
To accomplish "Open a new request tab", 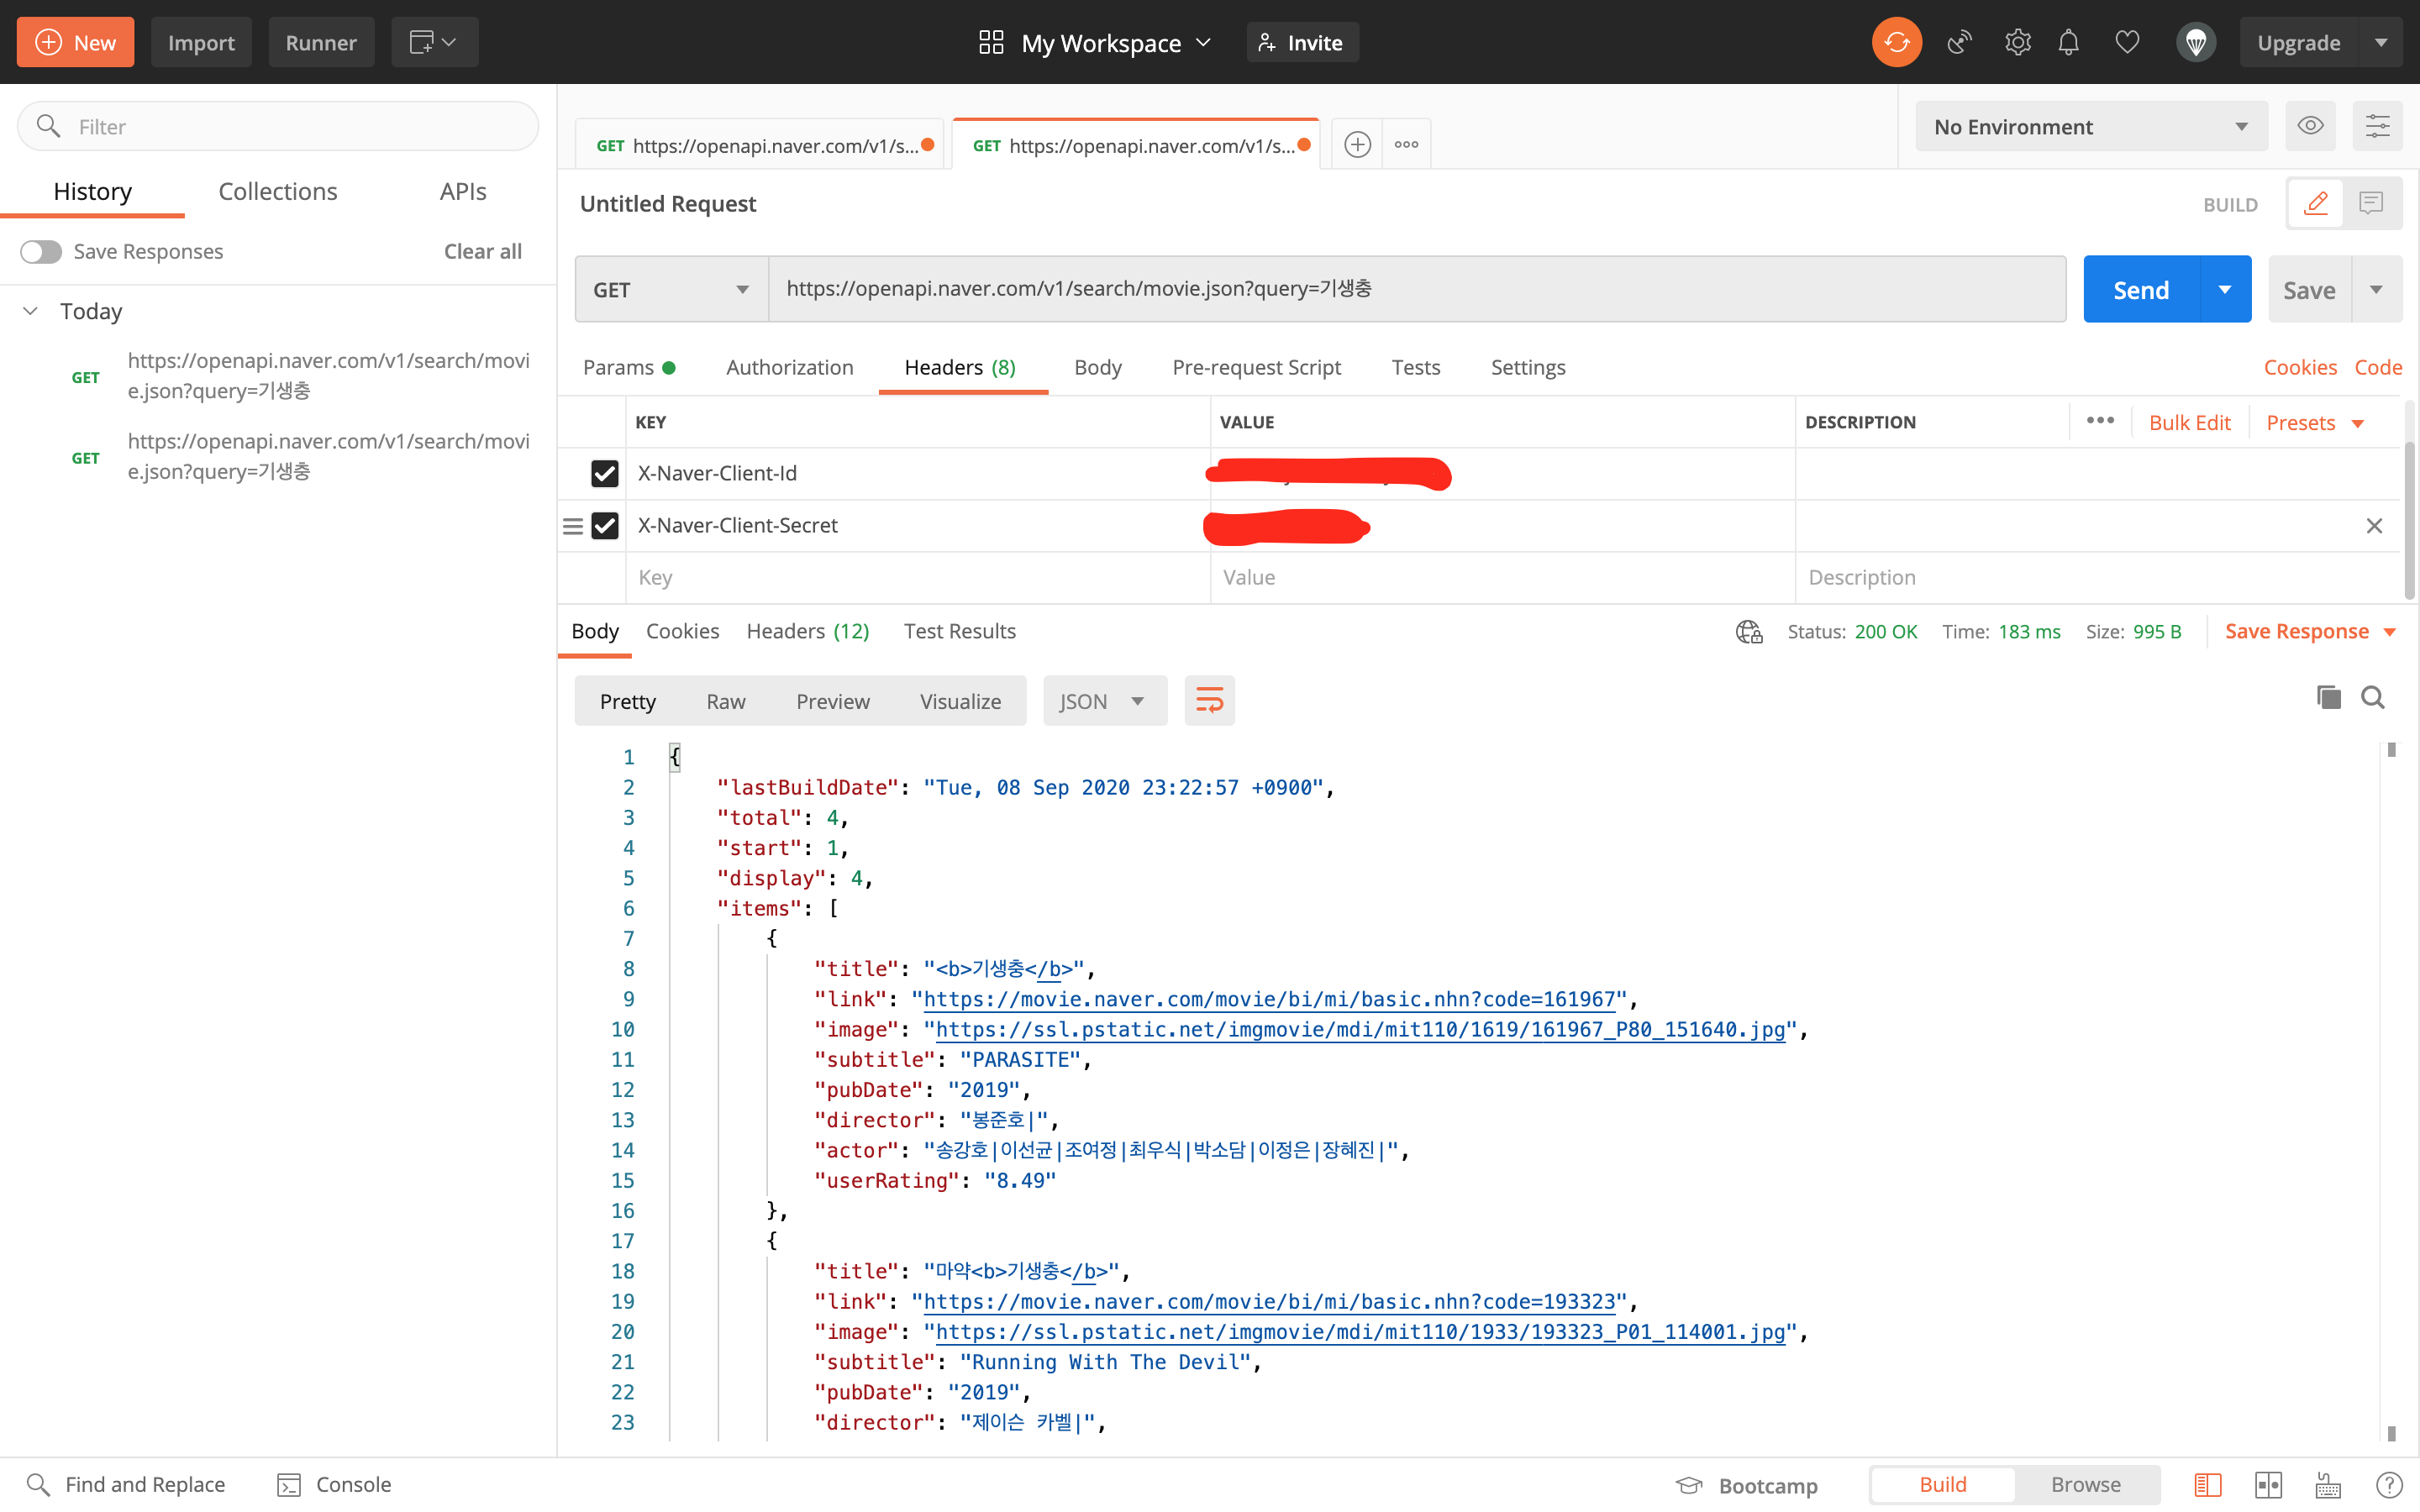I will coord(1357,145).
